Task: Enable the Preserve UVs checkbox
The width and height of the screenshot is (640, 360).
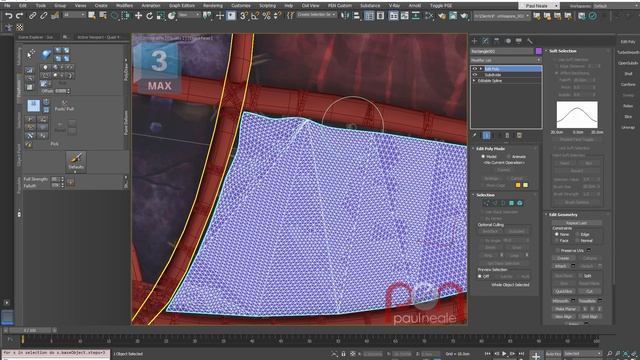Action: (557, 250)
